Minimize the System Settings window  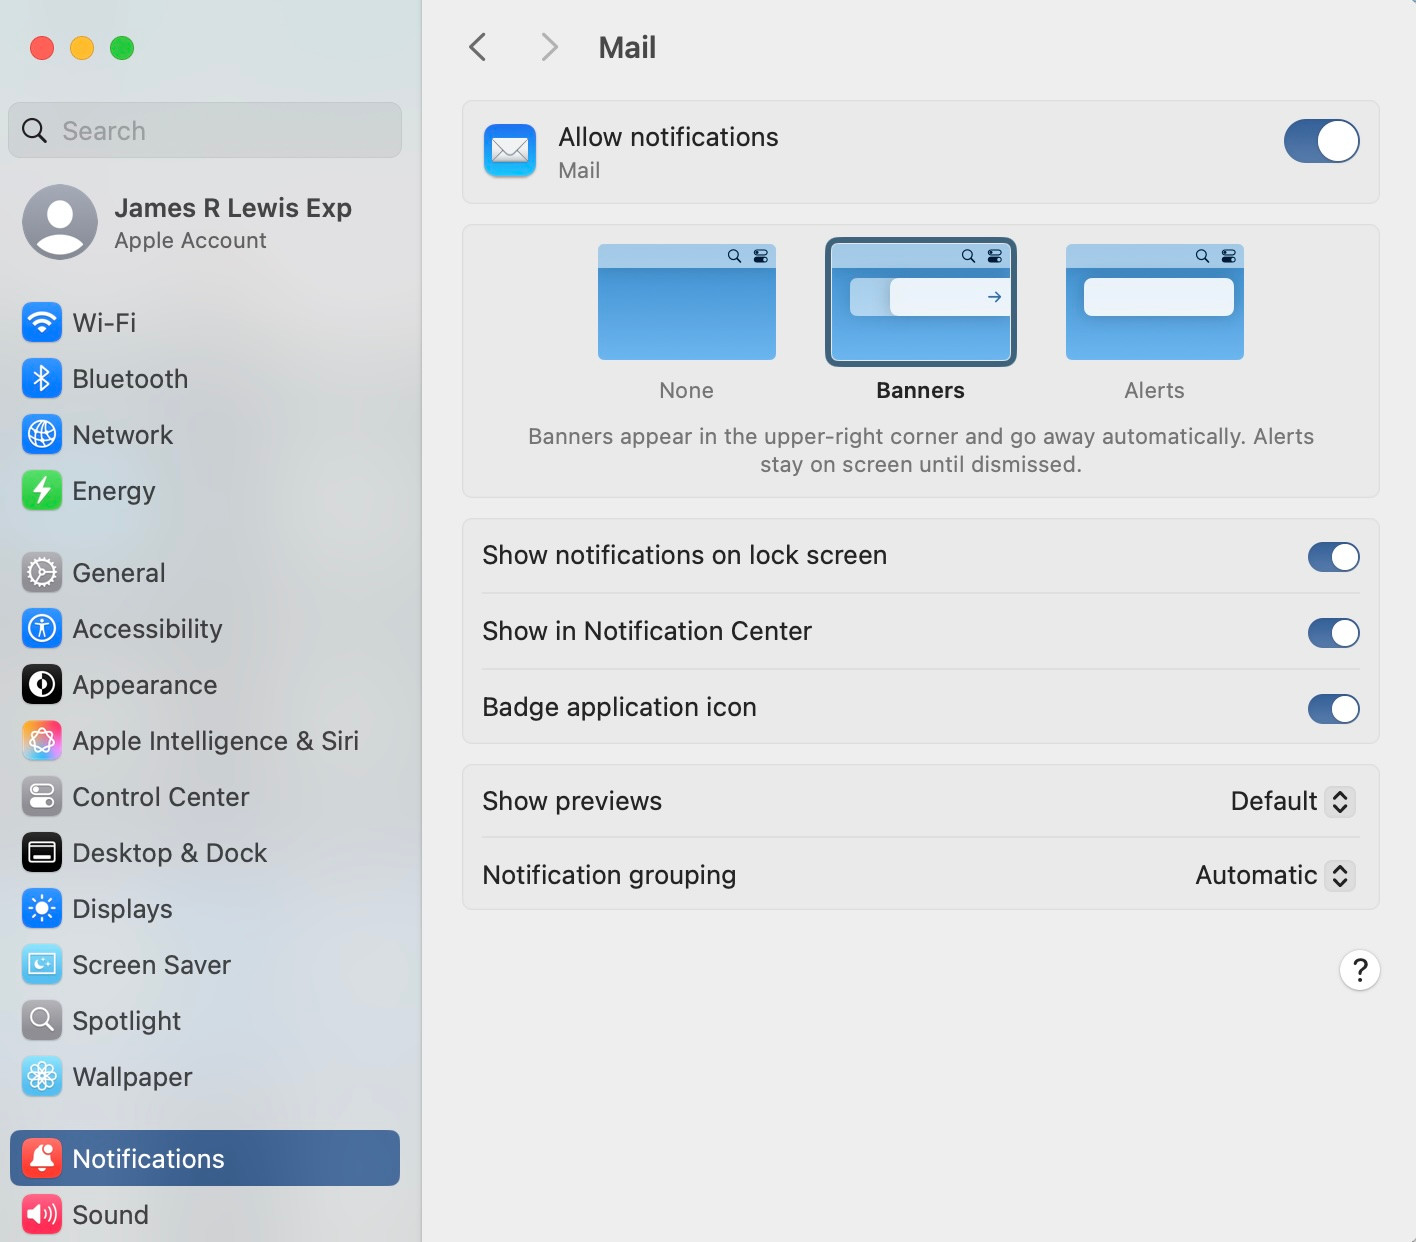pyautogui.click(x=82, y=48)
